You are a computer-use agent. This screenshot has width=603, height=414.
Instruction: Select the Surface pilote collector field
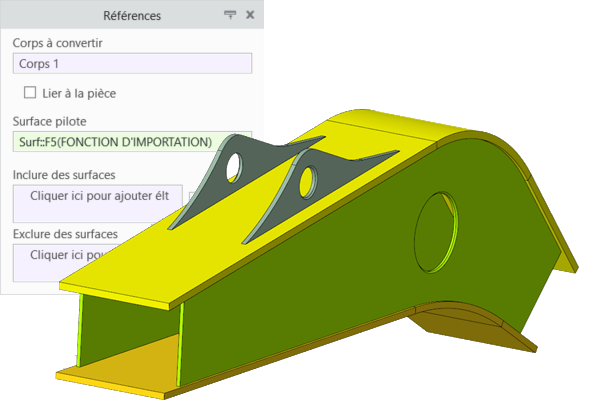coord(132,141)
